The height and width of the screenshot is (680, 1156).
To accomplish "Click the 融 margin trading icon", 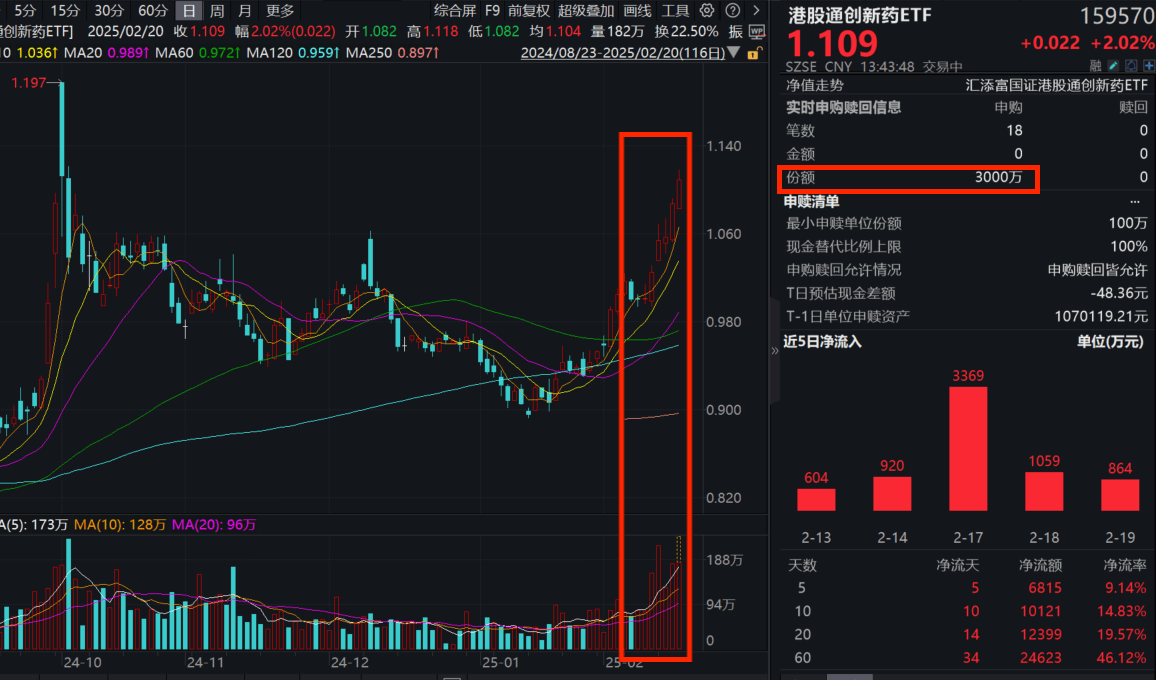I will click(x=1095, y=65).
